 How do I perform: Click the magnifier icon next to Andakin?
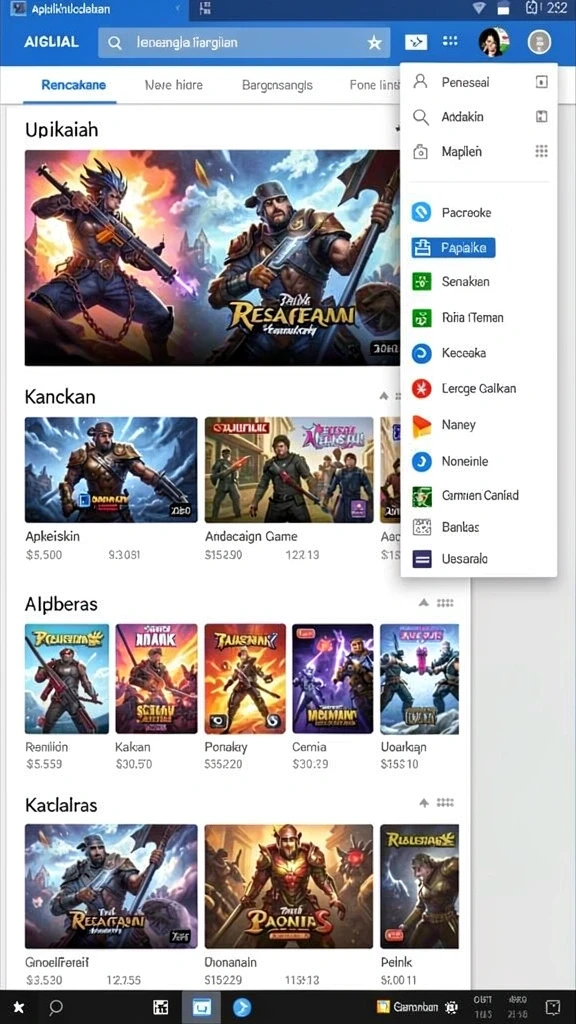421,117
